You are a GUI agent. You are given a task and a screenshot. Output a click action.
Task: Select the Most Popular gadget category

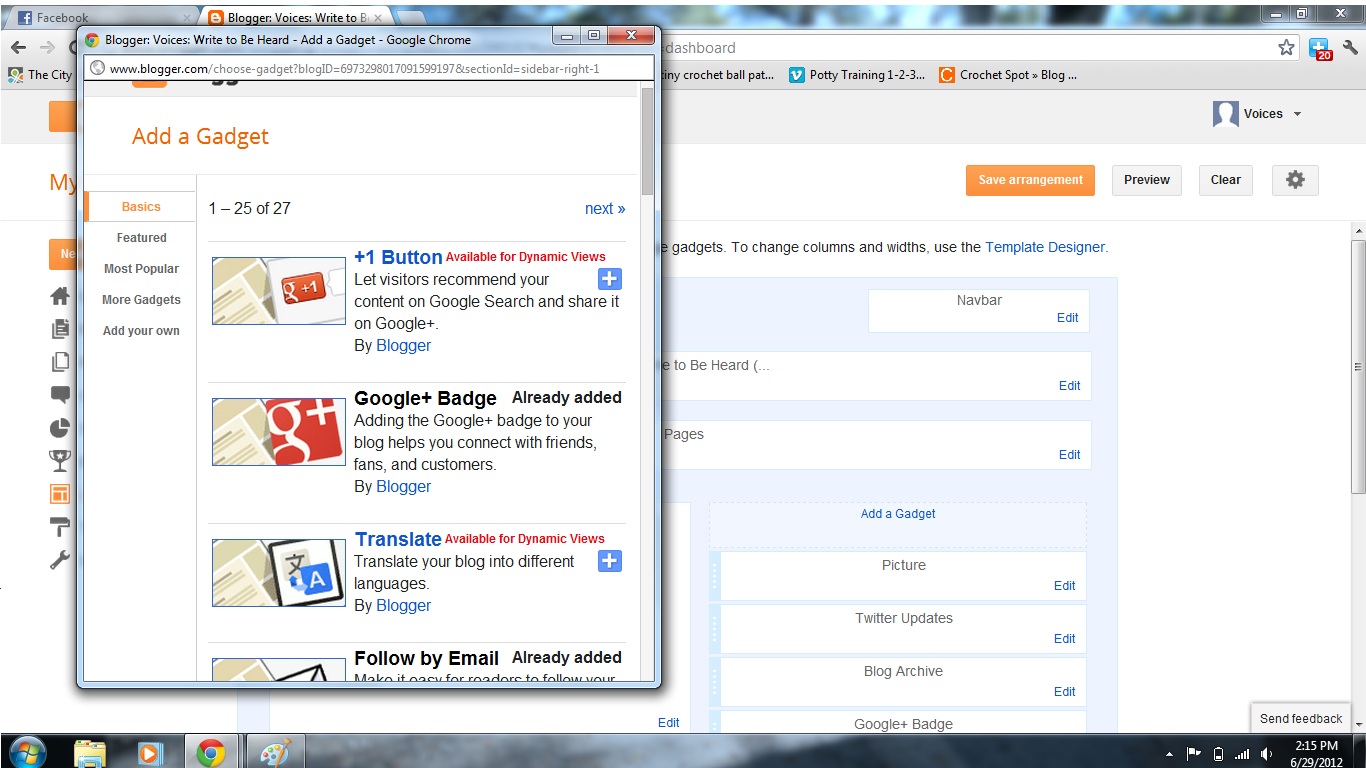point(141,269)
